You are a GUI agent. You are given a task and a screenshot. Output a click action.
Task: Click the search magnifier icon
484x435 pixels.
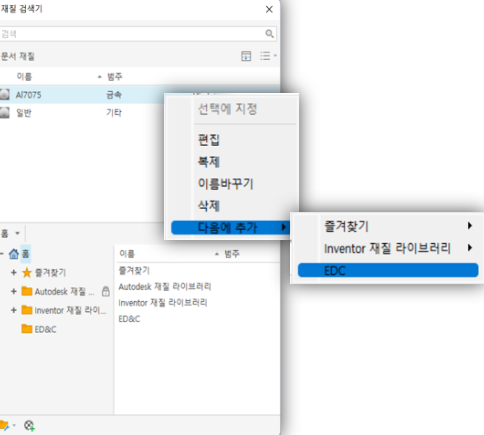pyautogui.click(x=269, y=33)
